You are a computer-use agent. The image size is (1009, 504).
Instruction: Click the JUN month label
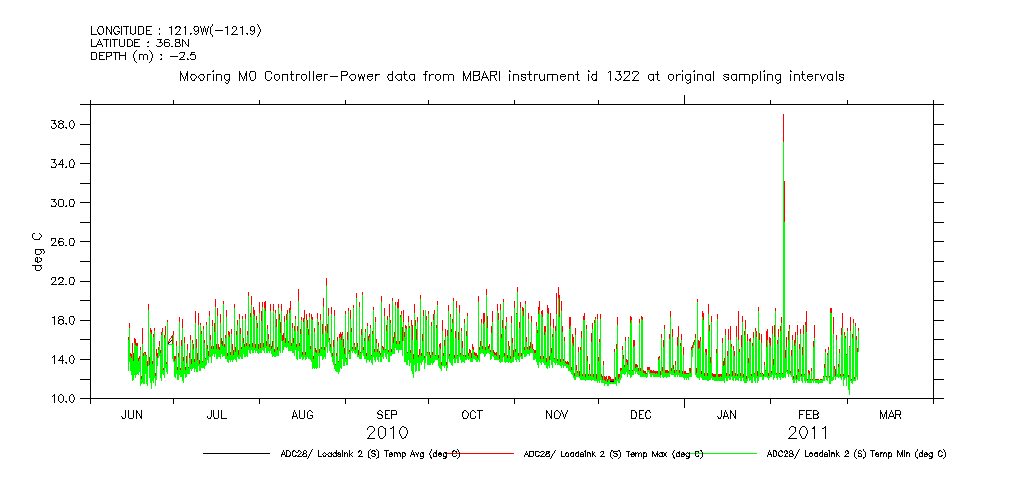coord(132,415)
